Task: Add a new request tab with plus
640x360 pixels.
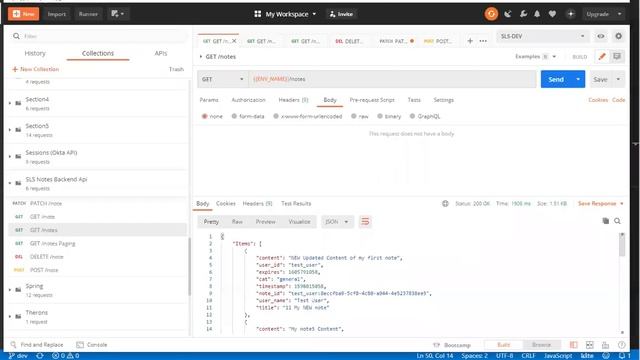Action: [x=470, y=41]
